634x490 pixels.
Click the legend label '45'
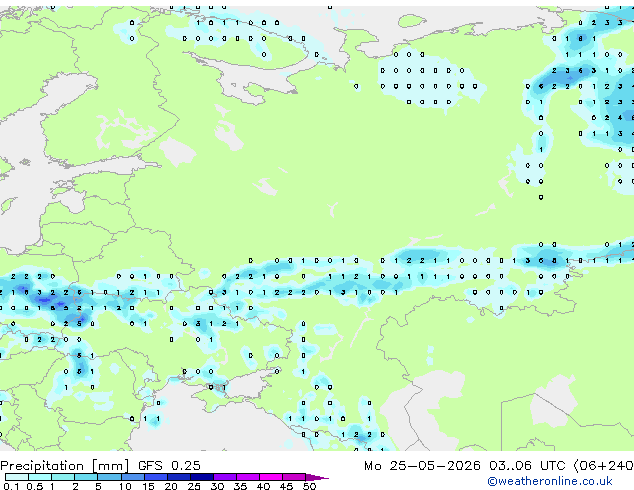point(286,486)
